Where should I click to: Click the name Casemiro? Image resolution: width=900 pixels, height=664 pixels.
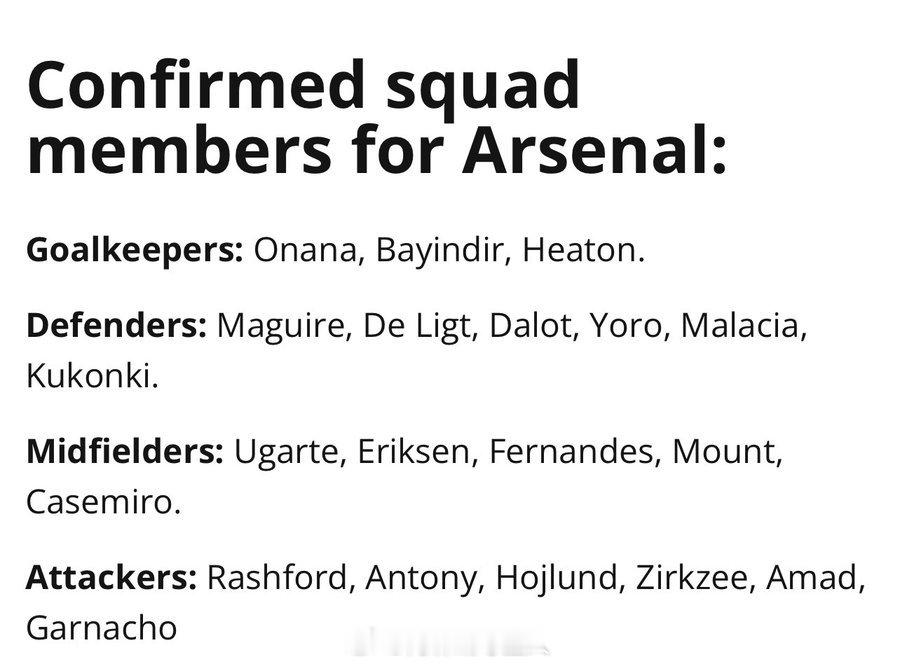[103, 502]
